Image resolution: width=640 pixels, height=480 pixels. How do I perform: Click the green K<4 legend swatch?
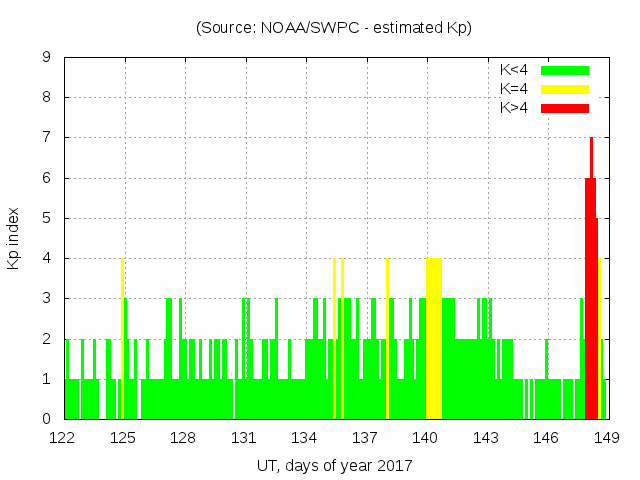pos(565,70)
